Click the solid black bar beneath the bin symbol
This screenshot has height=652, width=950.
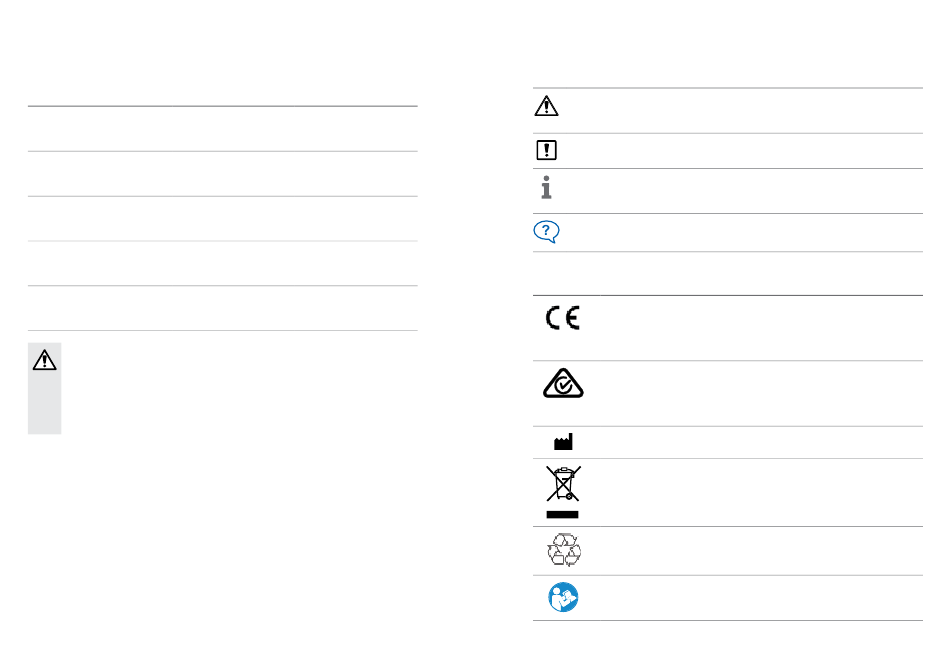click(562, 514)
